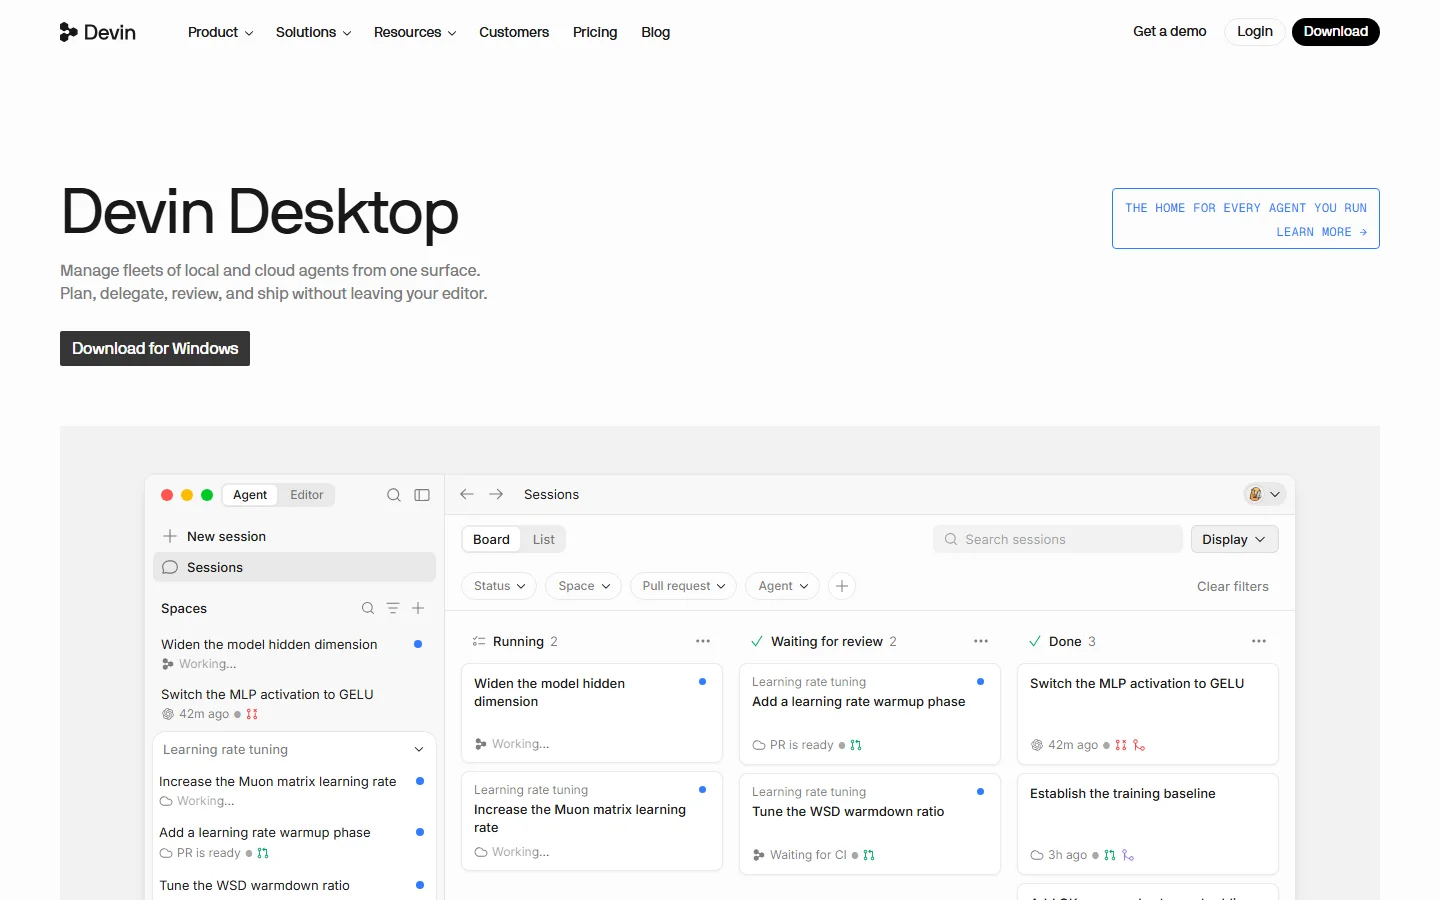The height and width of the screenshot is (900, 1440).
Task: Open the Establish the training baseline card
Action: pyautogui.click(x=1148, y=824)
